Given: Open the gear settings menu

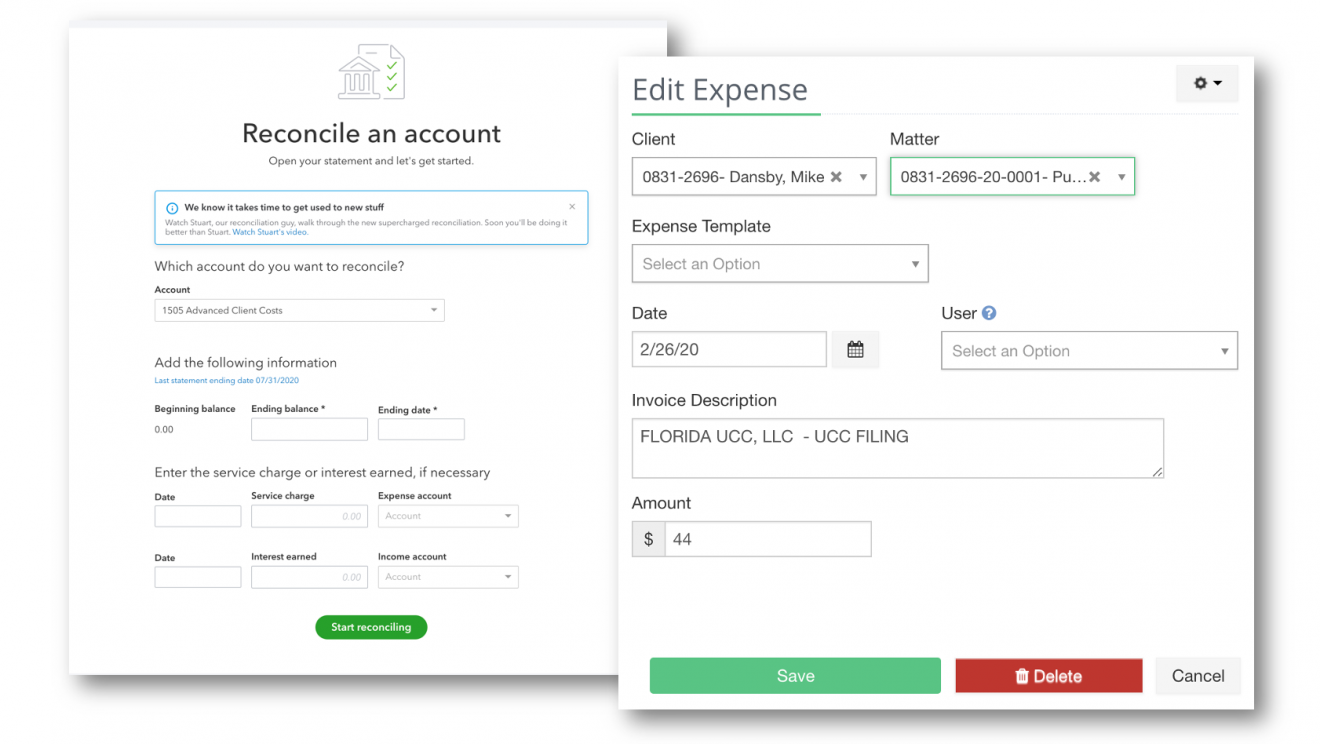Looking at the screenshot, I should click(x=1207, y=84).
